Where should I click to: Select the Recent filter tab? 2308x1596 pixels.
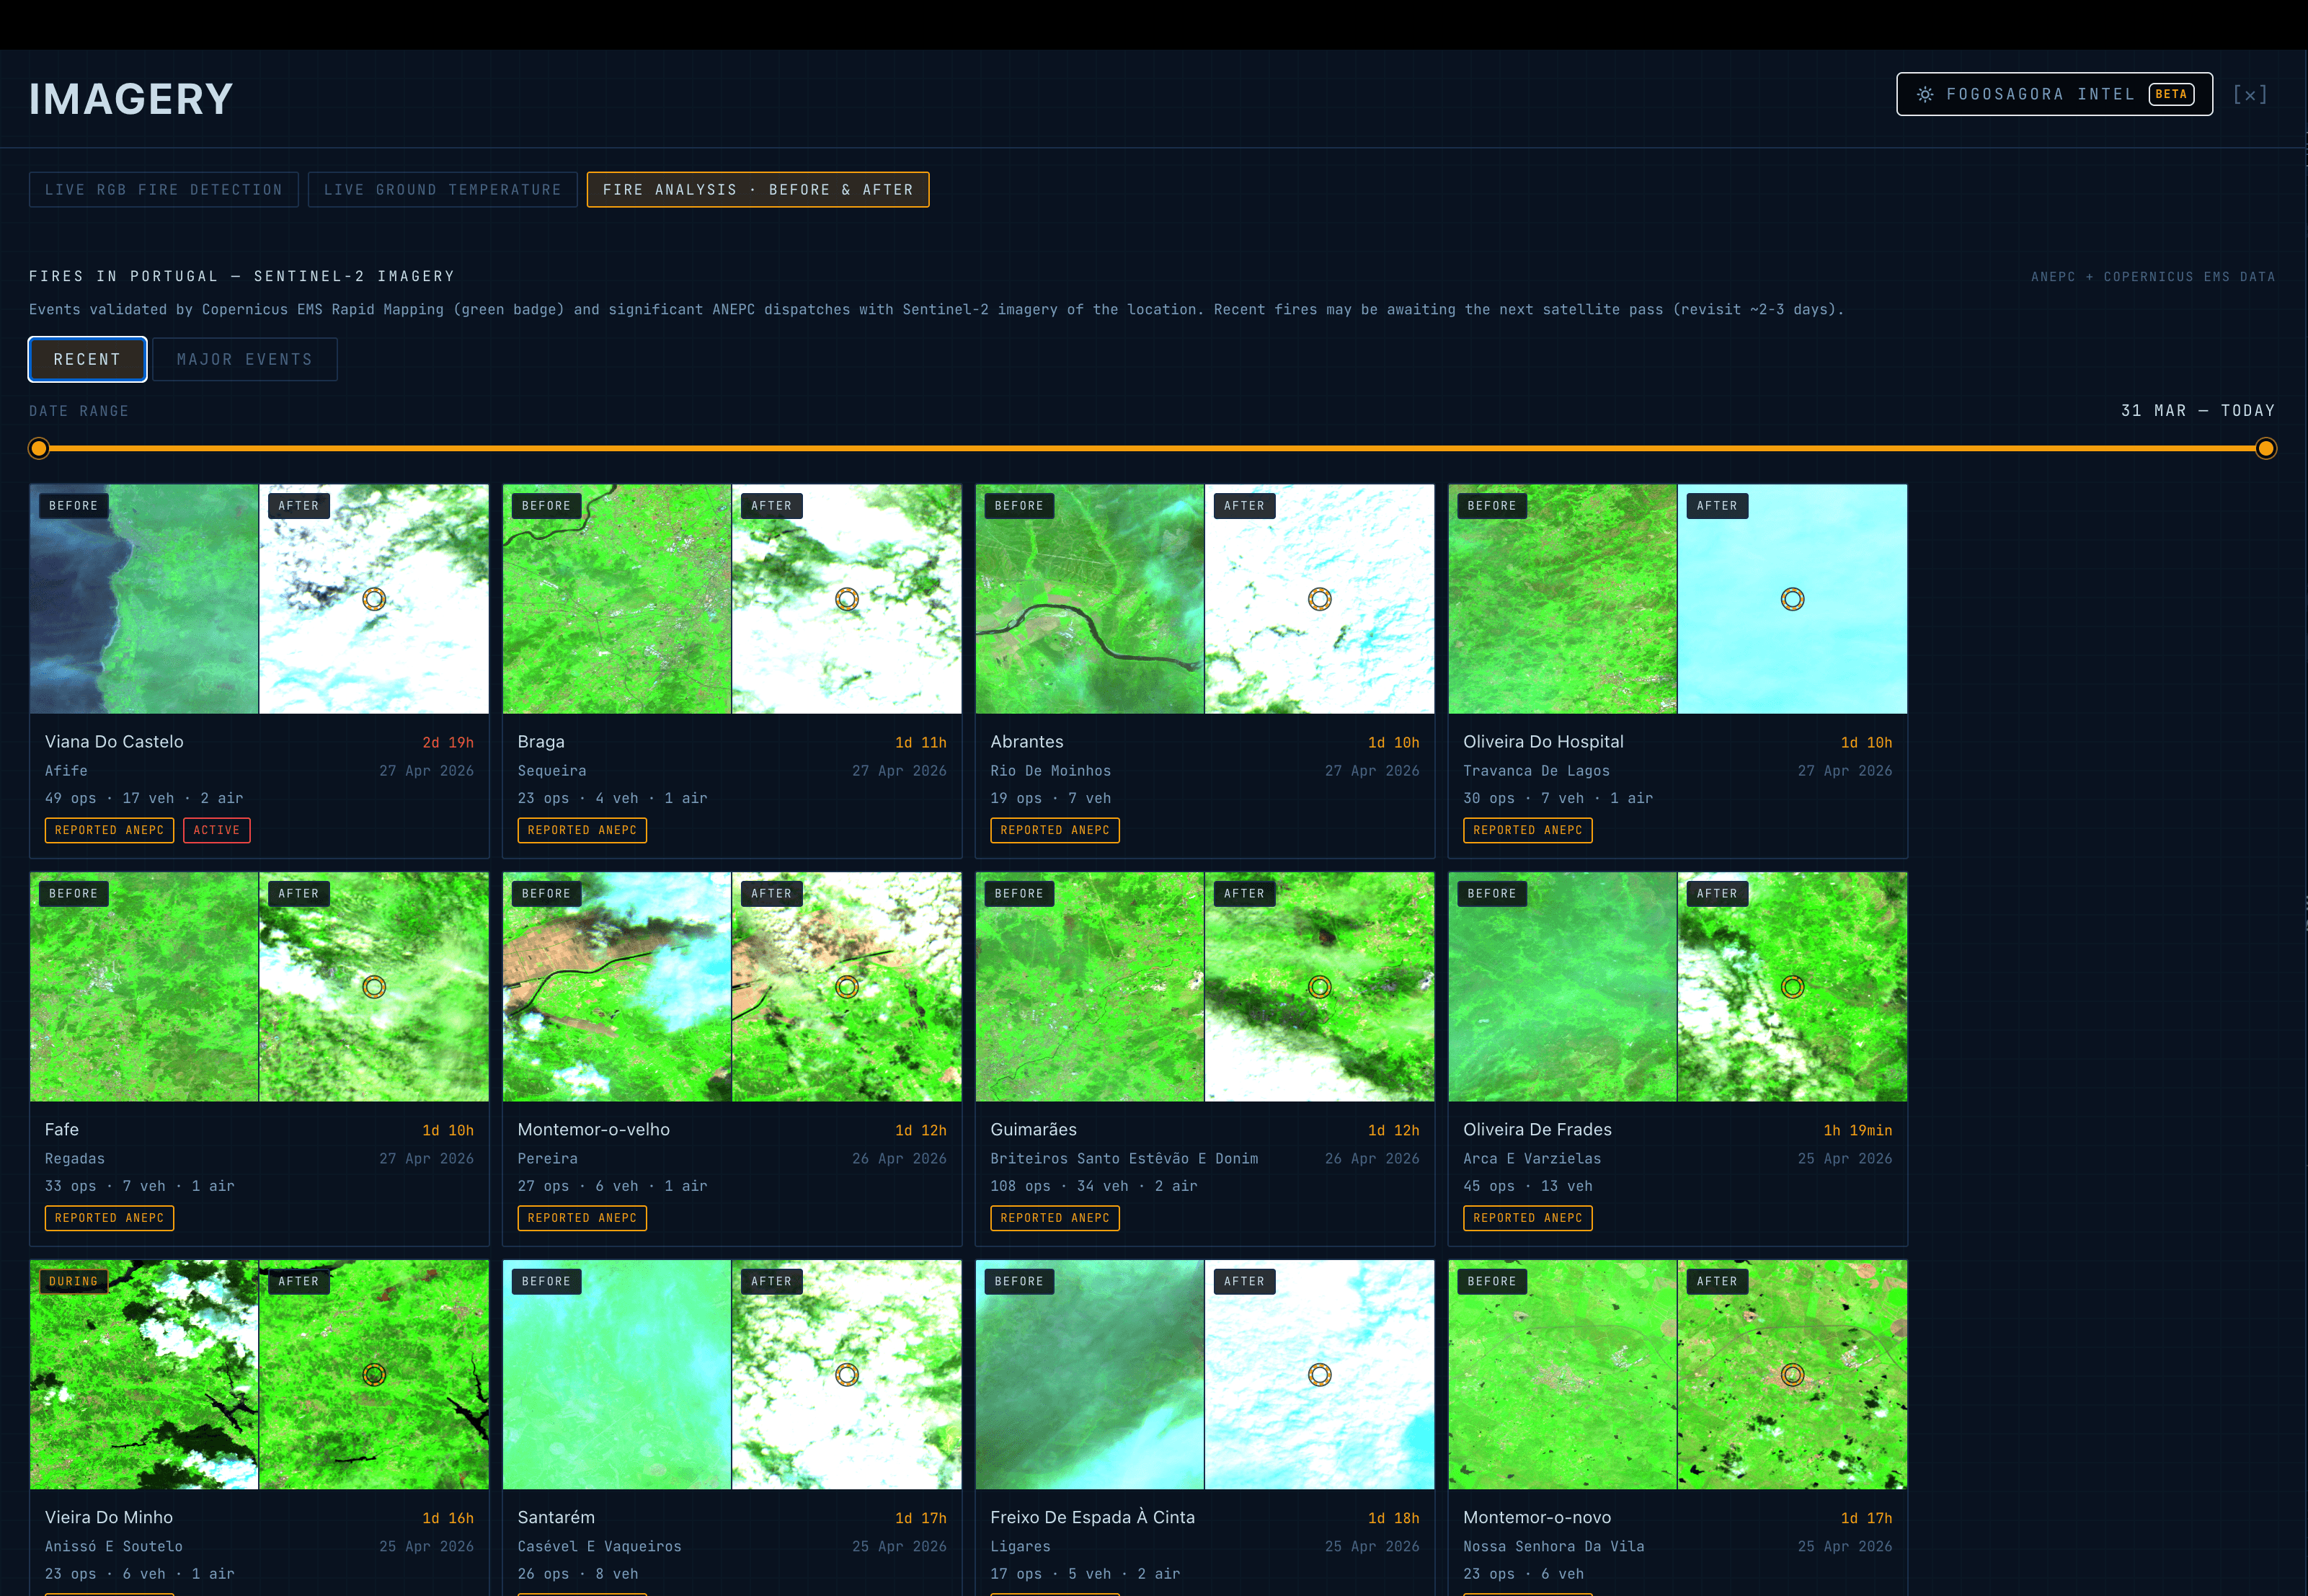pyautogui.click(x=88, y=359)
